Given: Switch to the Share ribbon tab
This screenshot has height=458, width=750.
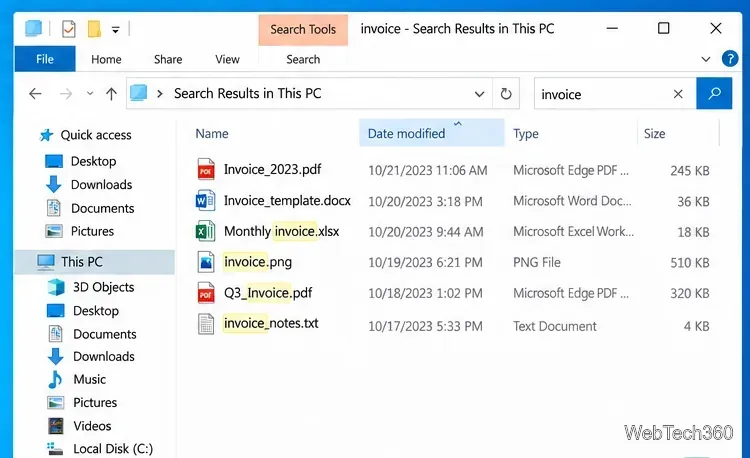Looking at the screenshot, I should 168,59.
